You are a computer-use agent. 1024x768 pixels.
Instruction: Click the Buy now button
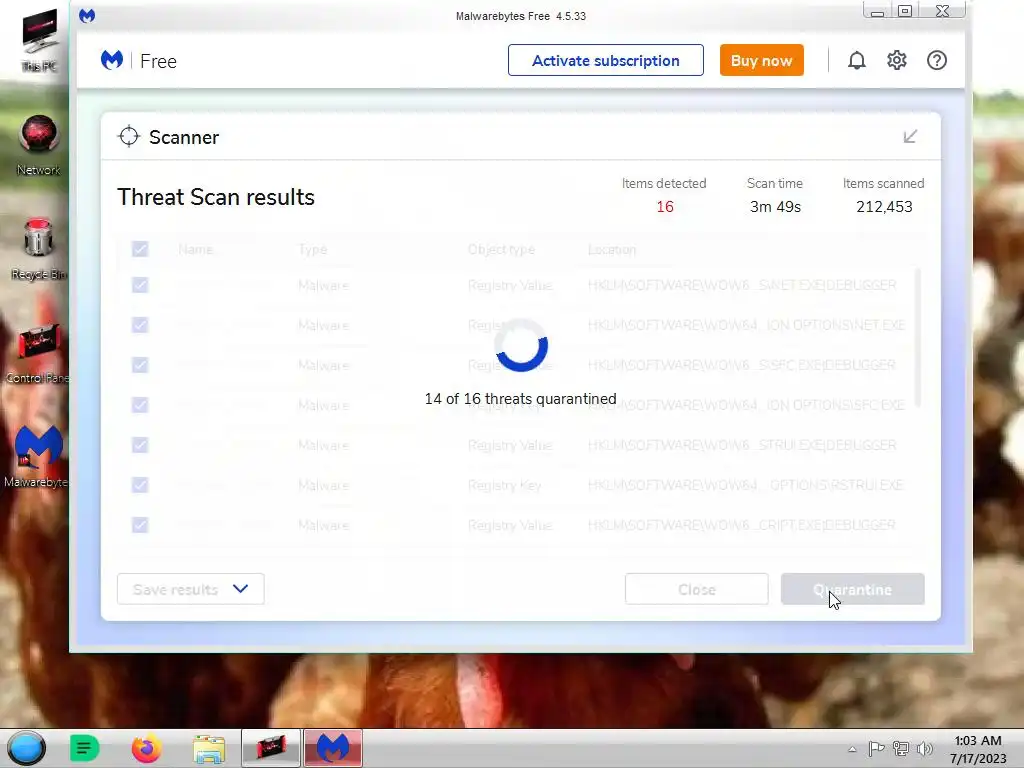[761, 60]
